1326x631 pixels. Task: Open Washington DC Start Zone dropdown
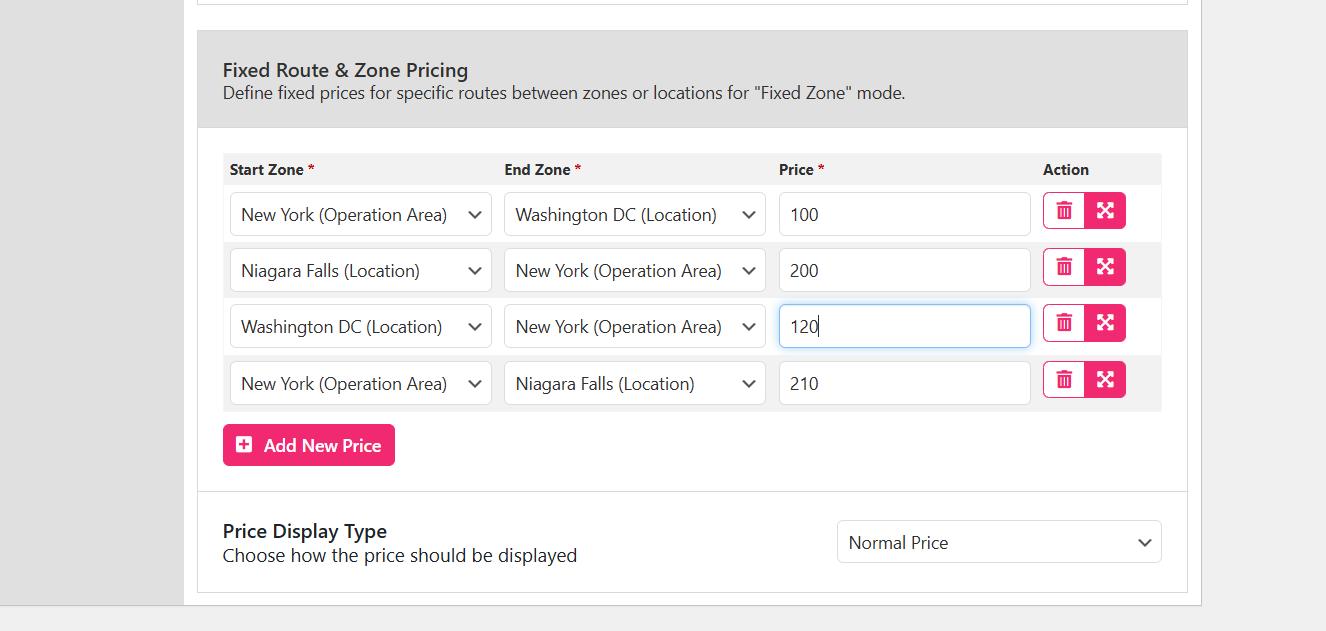pyautogui.click(x=360, y=326)
